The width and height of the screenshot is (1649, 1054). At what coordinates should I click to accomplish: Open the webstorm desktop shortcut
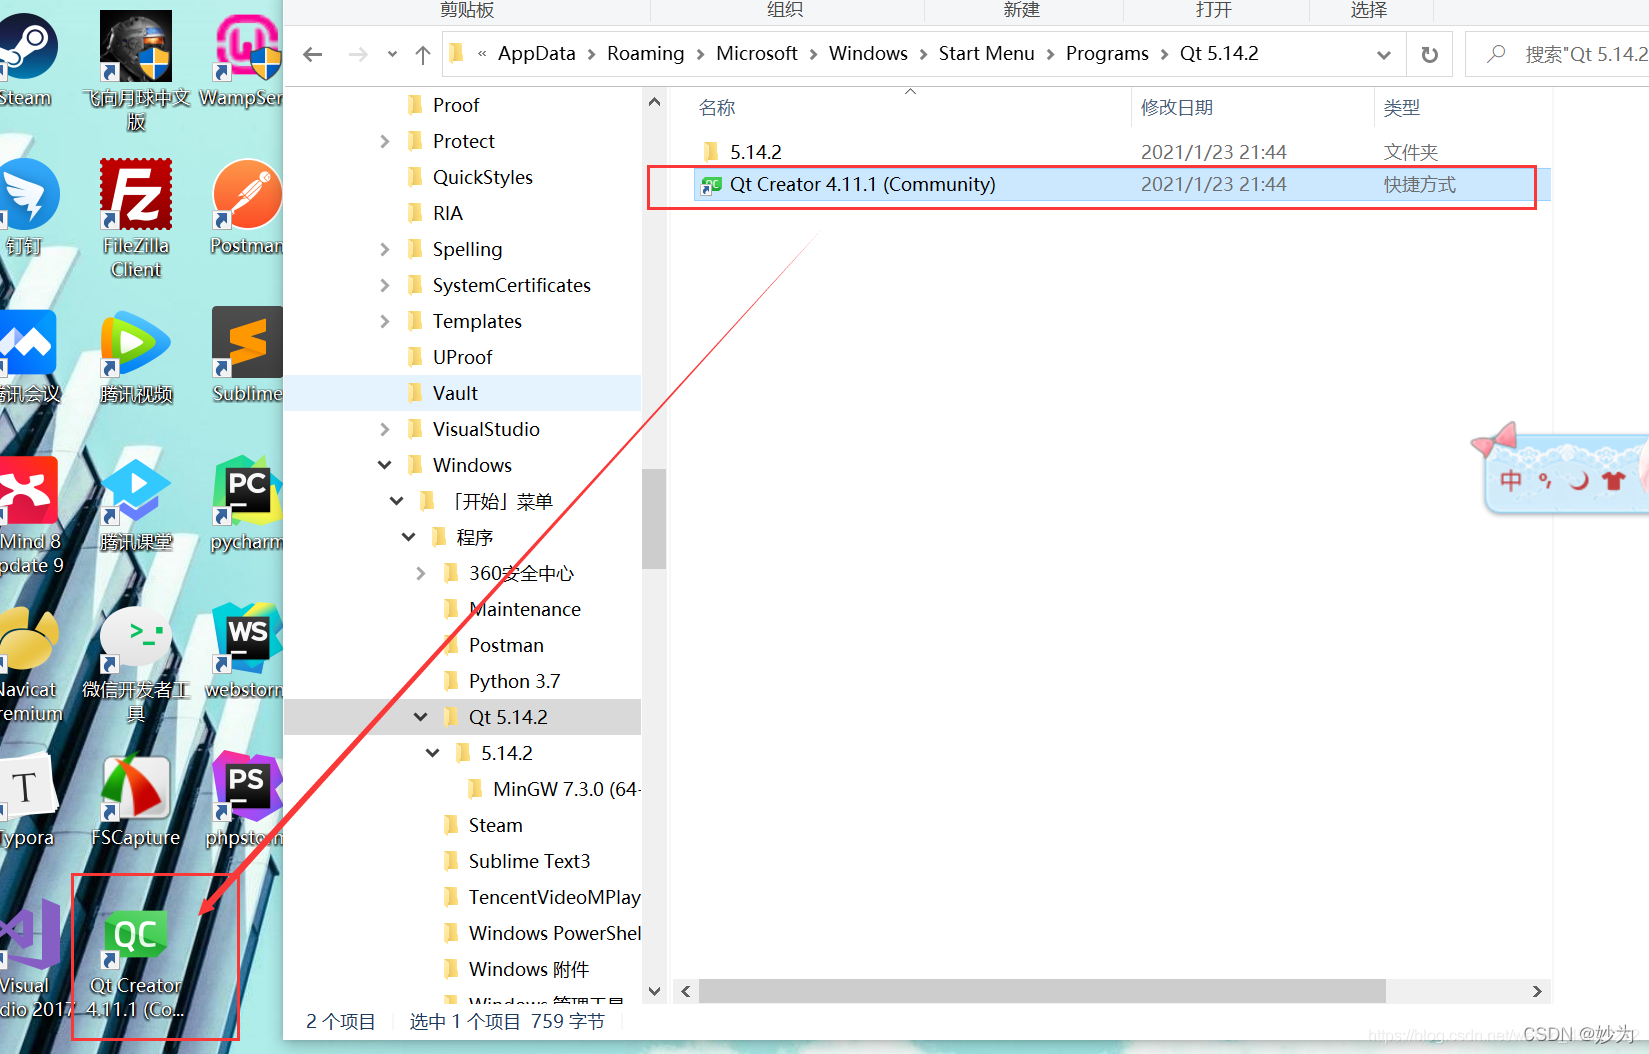click(x=245, y=651)
